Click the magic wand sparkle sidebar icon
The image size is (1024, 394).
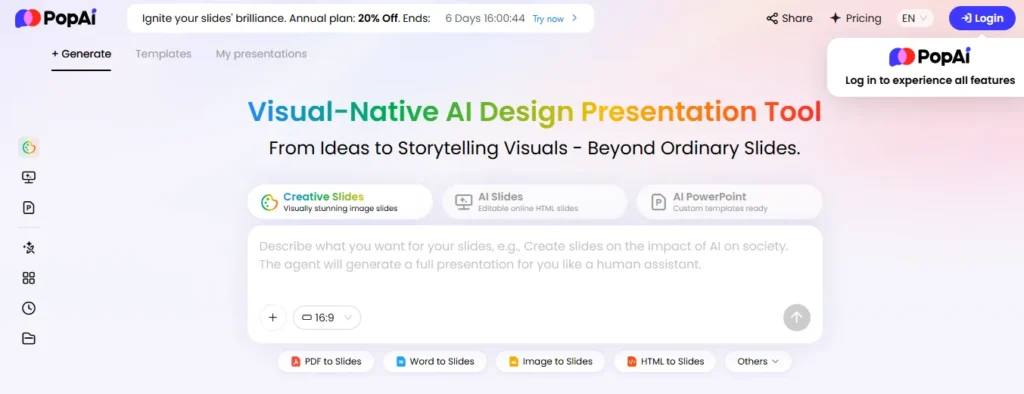[x=29, y=248]
